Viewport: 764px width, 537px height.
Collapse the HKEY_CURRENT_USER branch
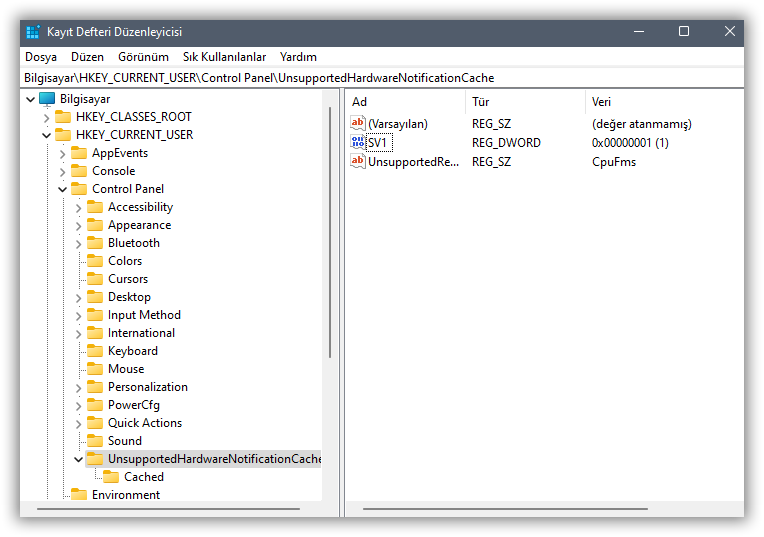point(46,135)
